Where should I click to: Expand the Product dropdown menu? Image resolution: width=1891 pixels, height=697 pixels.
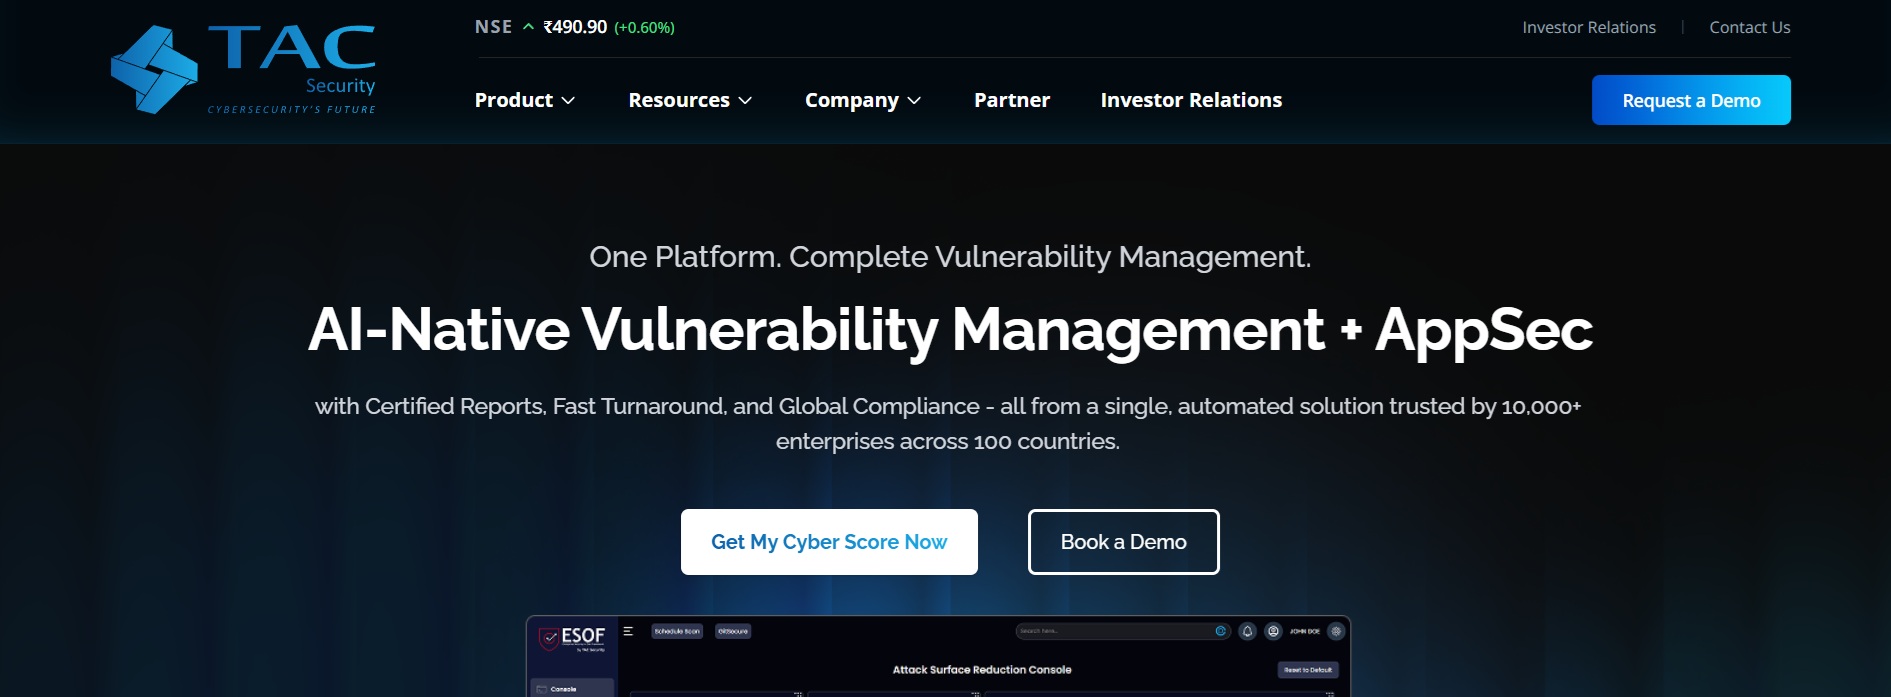[x=525, y=100]
